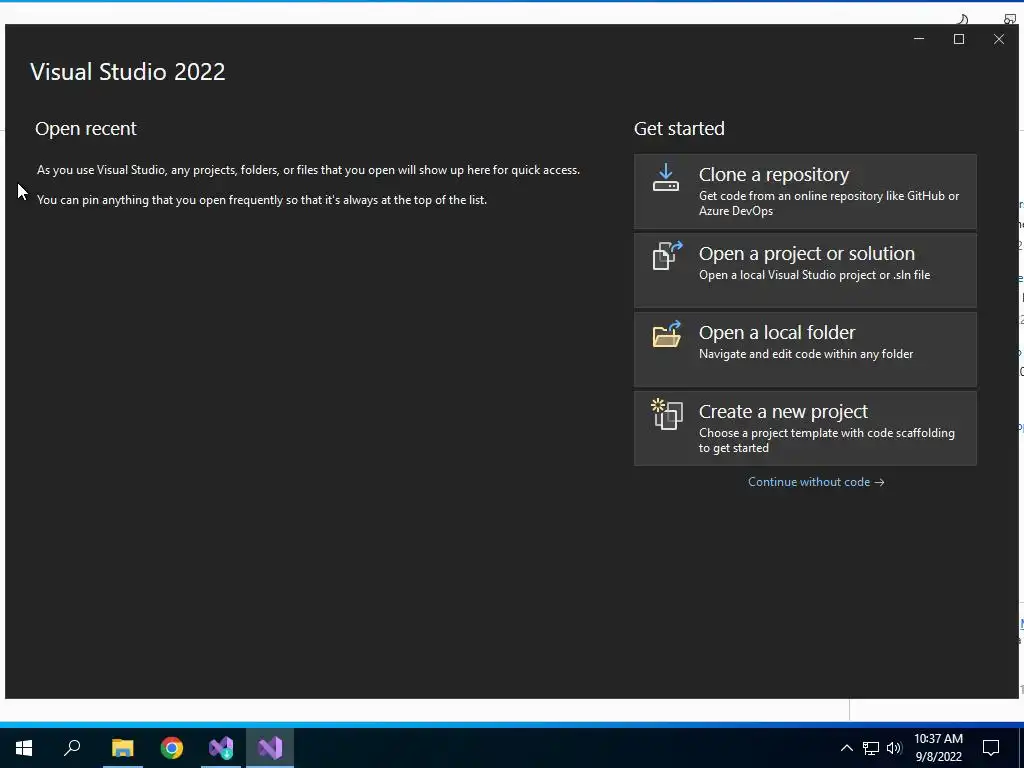
Task: Click the Open a local folder icon
Action: 667,334
